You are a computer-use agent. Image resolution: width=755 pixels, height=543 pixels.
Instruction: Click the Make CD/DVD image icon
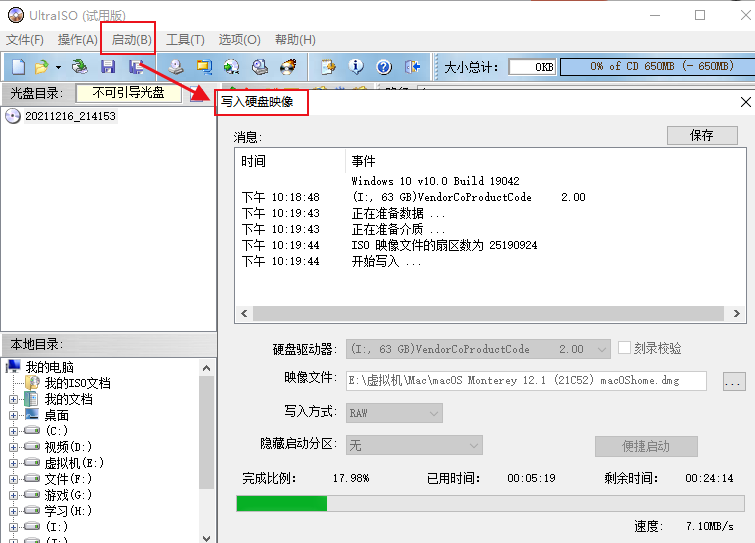coord(176,66)
